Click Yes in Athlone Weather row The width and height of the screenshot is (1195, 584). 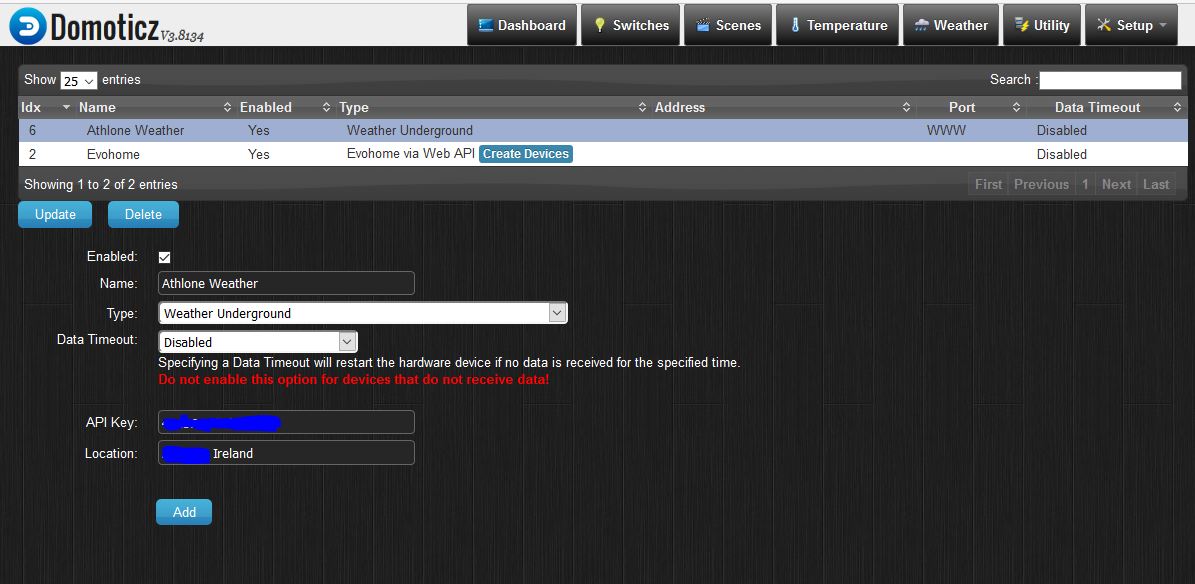pos(258,130)
